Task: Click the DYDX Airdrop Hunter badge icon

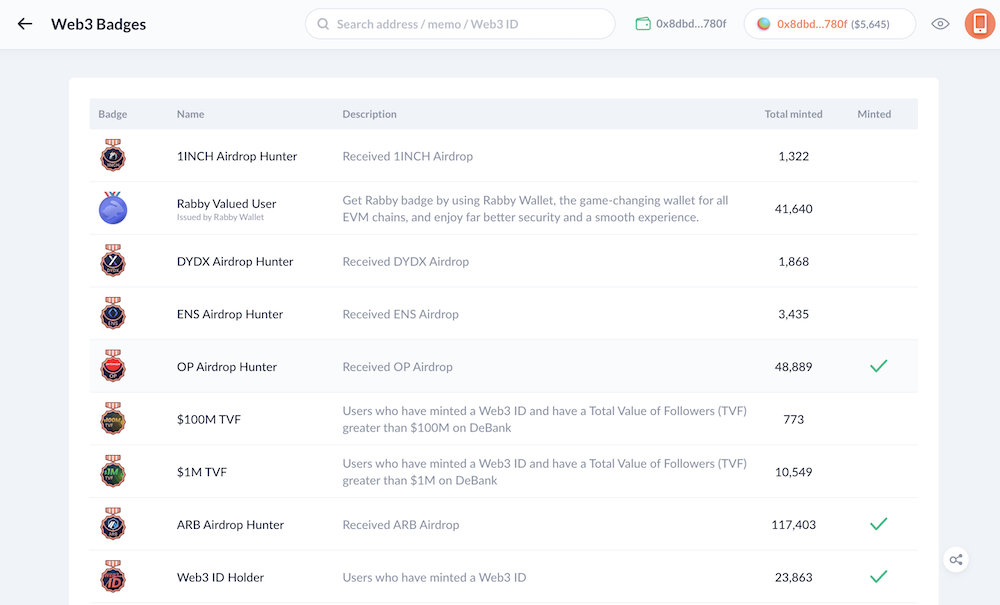Action: [x=113, y=261]
